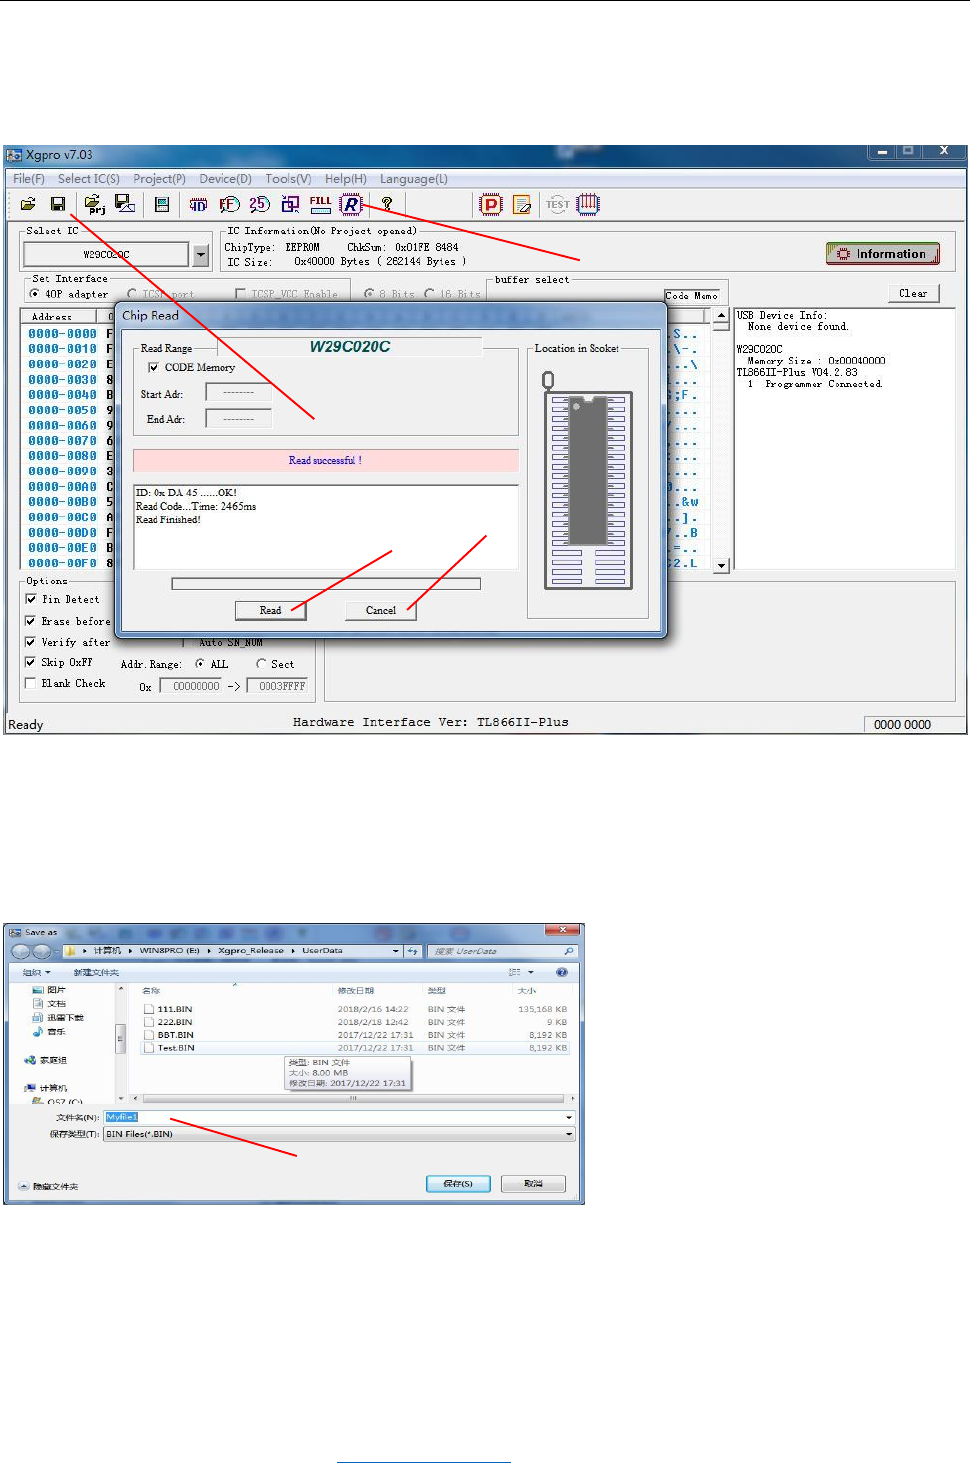
Task: Click the 修改日期 column header
Action: click(356, 990)
